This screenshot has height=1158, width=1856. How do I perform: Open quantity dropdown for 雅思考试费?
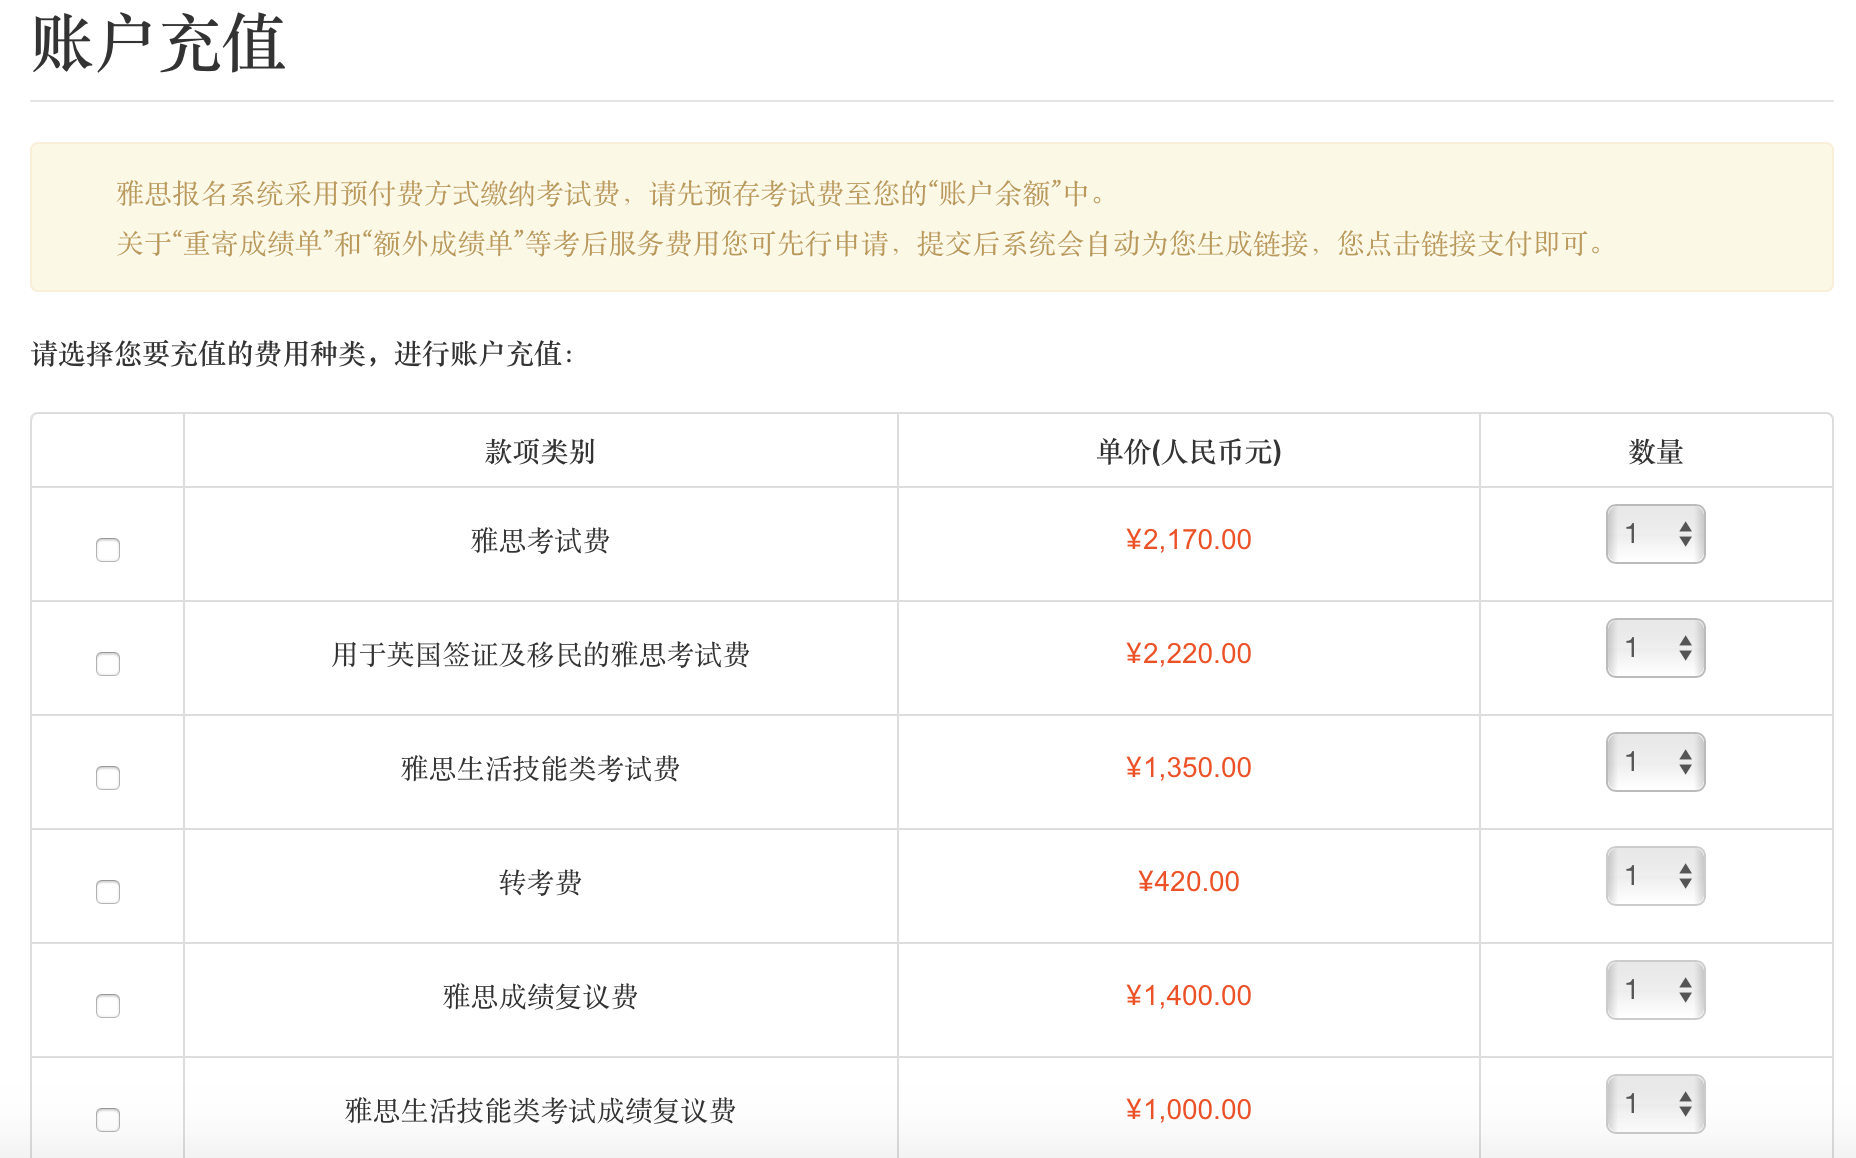pos(1655,534)
